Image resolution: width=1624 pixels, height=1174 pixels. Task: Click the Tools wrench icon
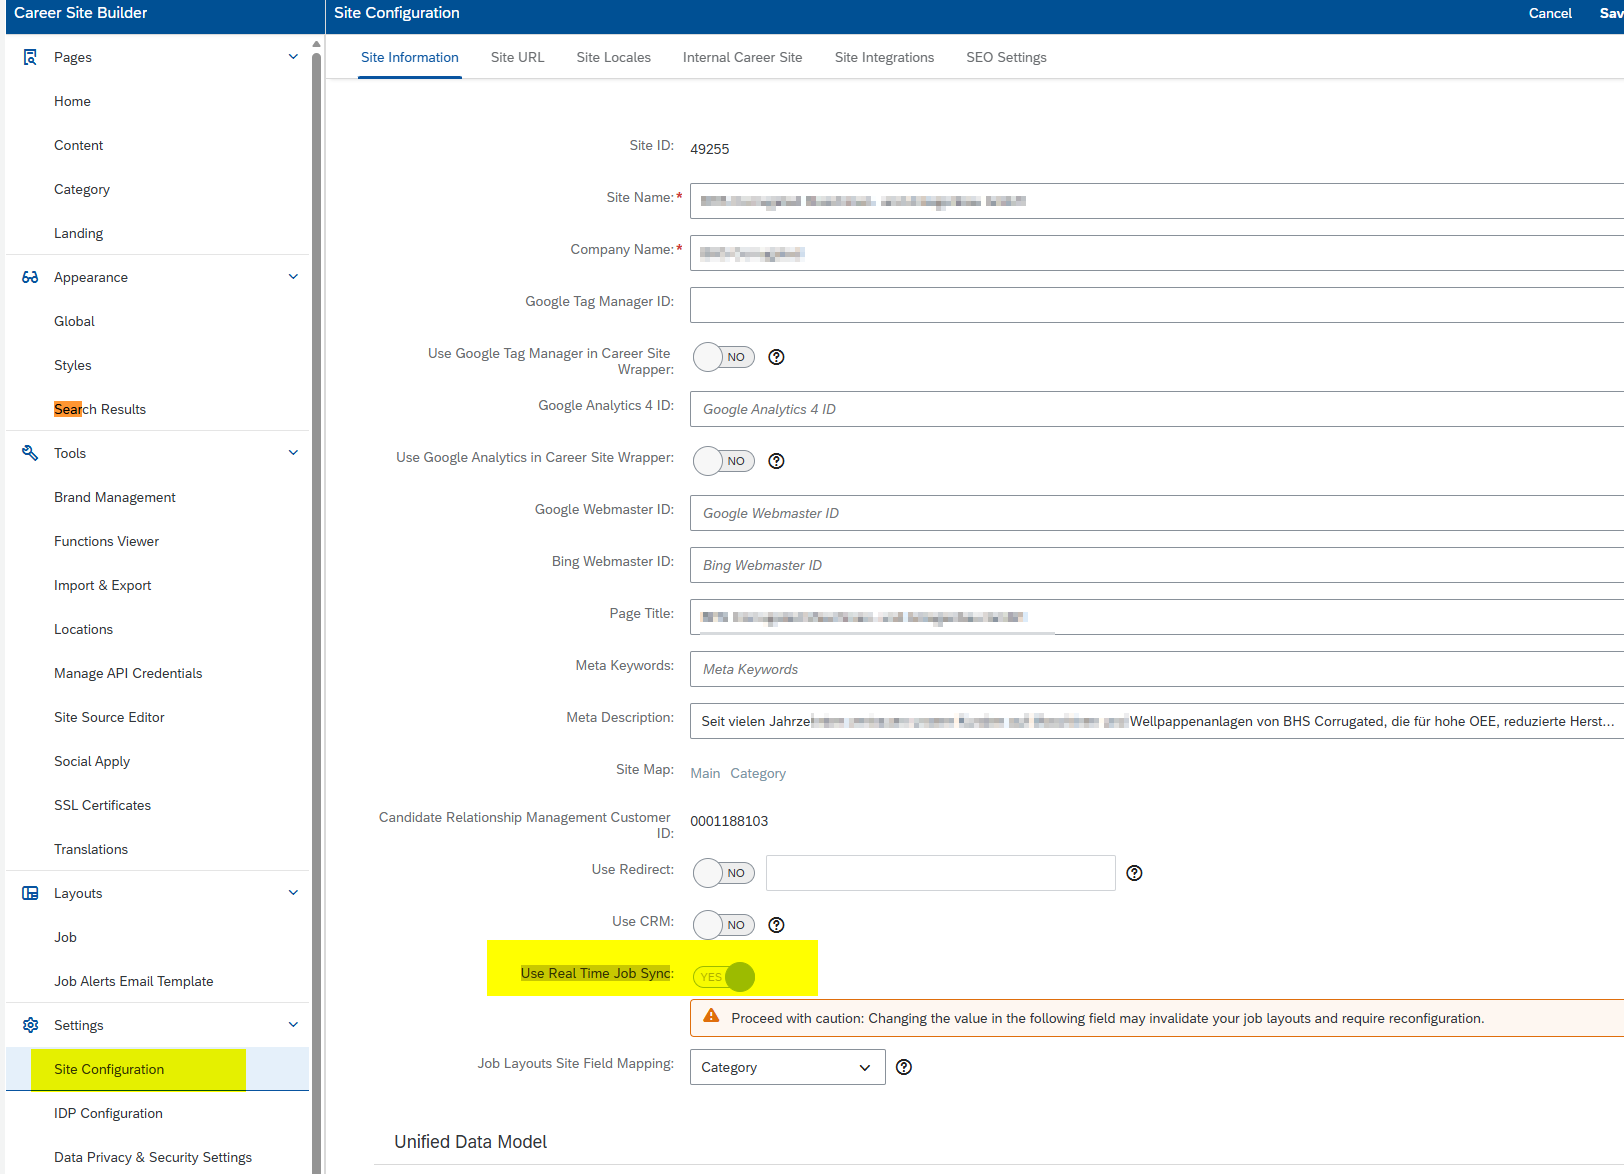tap(30, 453)
